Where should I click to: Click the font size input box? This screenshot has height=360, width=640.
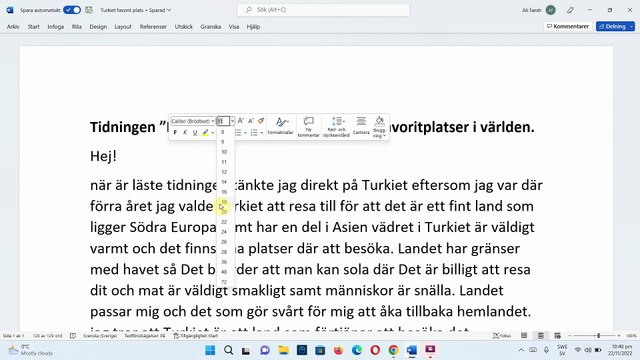pyautogui.click(x=223, y=121)
